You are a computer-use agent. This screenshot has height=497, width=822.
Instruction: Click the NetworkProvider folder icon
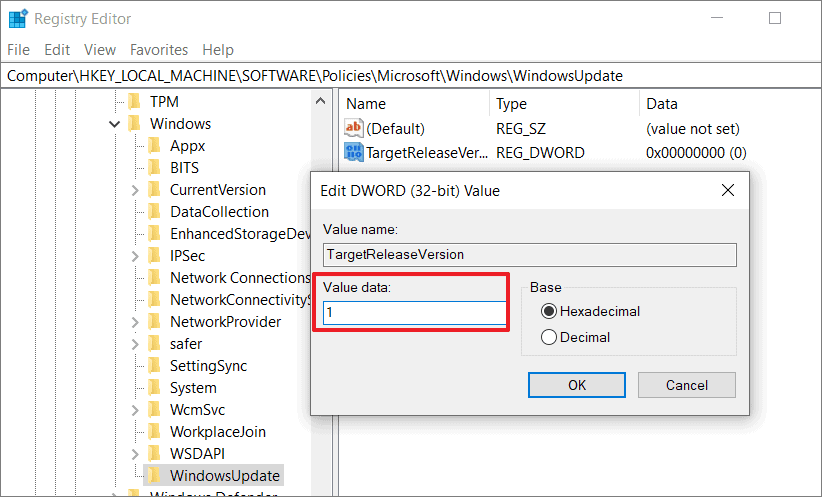155,321
